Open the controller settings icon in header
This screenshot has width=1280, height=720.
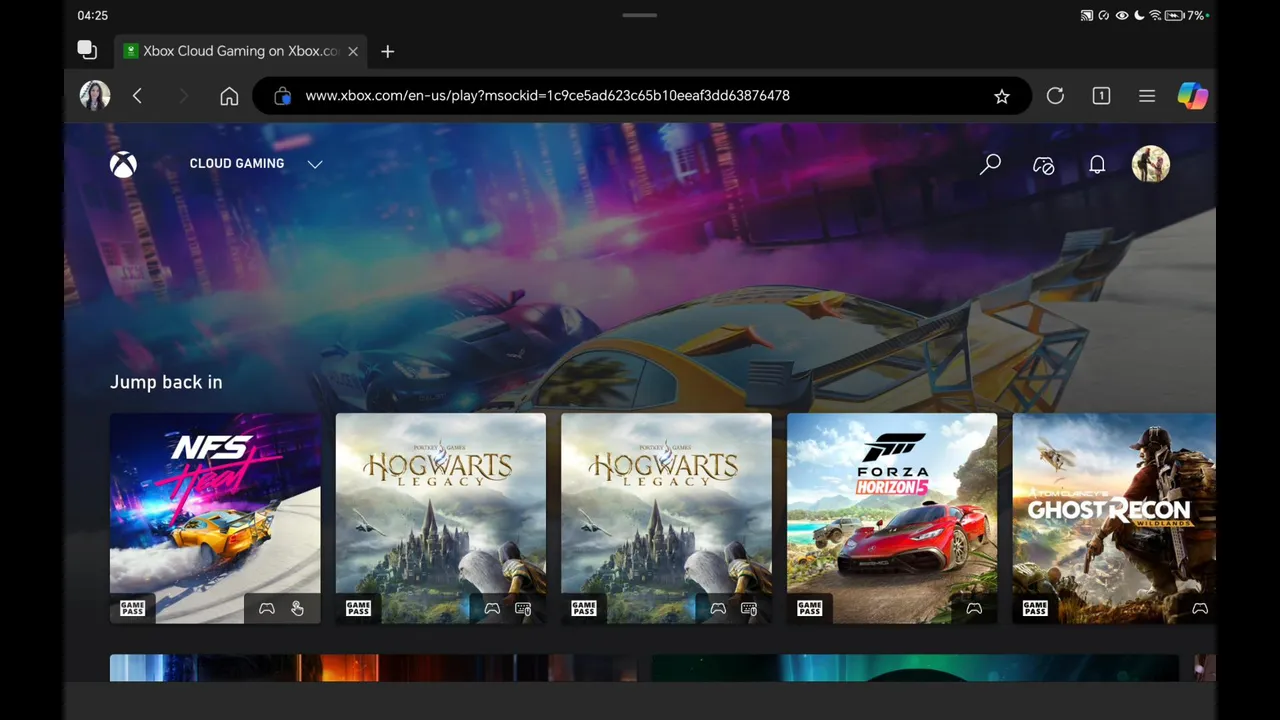(x=1043, y=165)
